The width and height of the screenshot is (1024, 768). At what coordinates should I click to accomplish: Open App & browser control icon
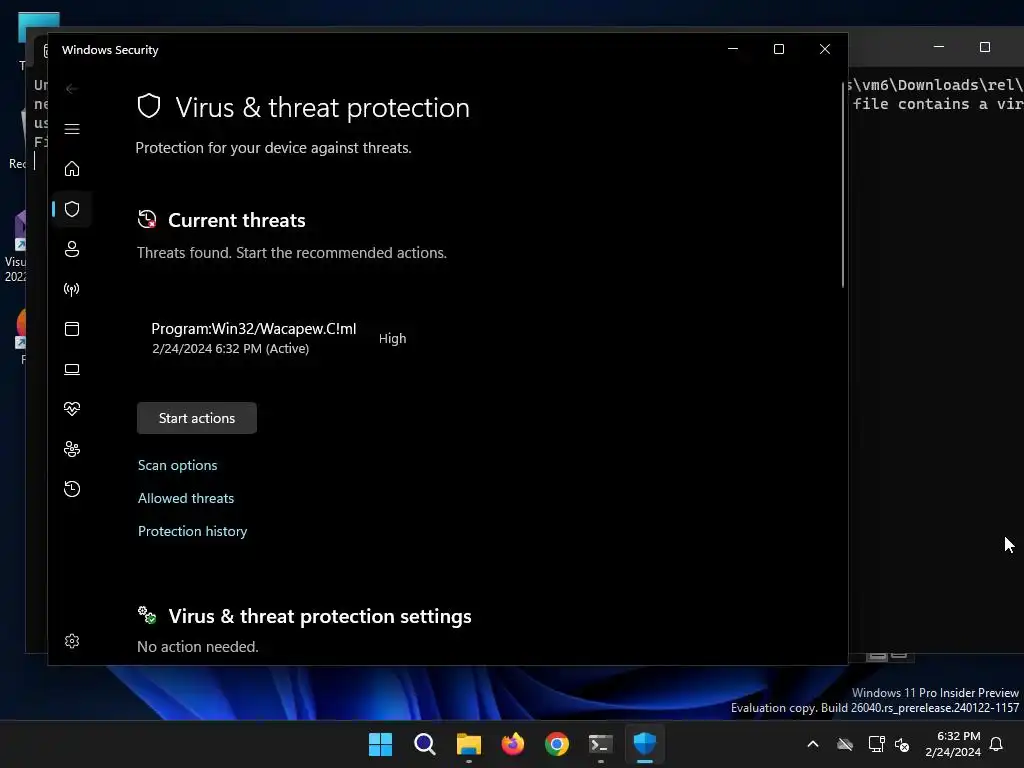[72, 329]
